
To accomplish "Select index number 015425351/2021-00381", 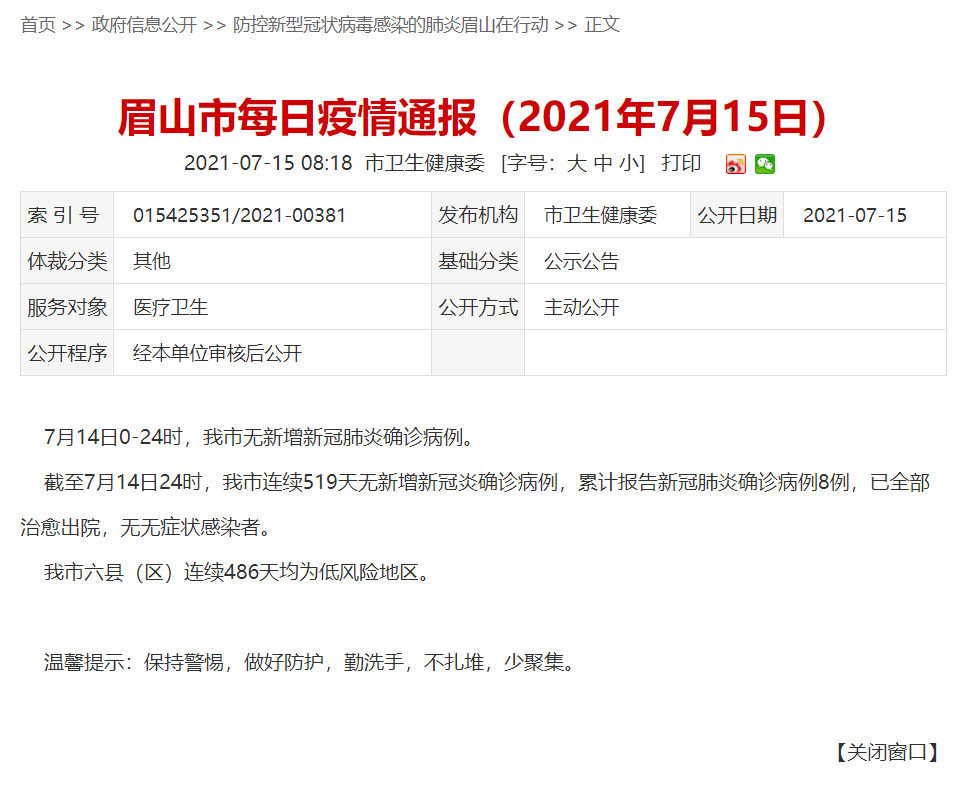I will tap(239, 215).
